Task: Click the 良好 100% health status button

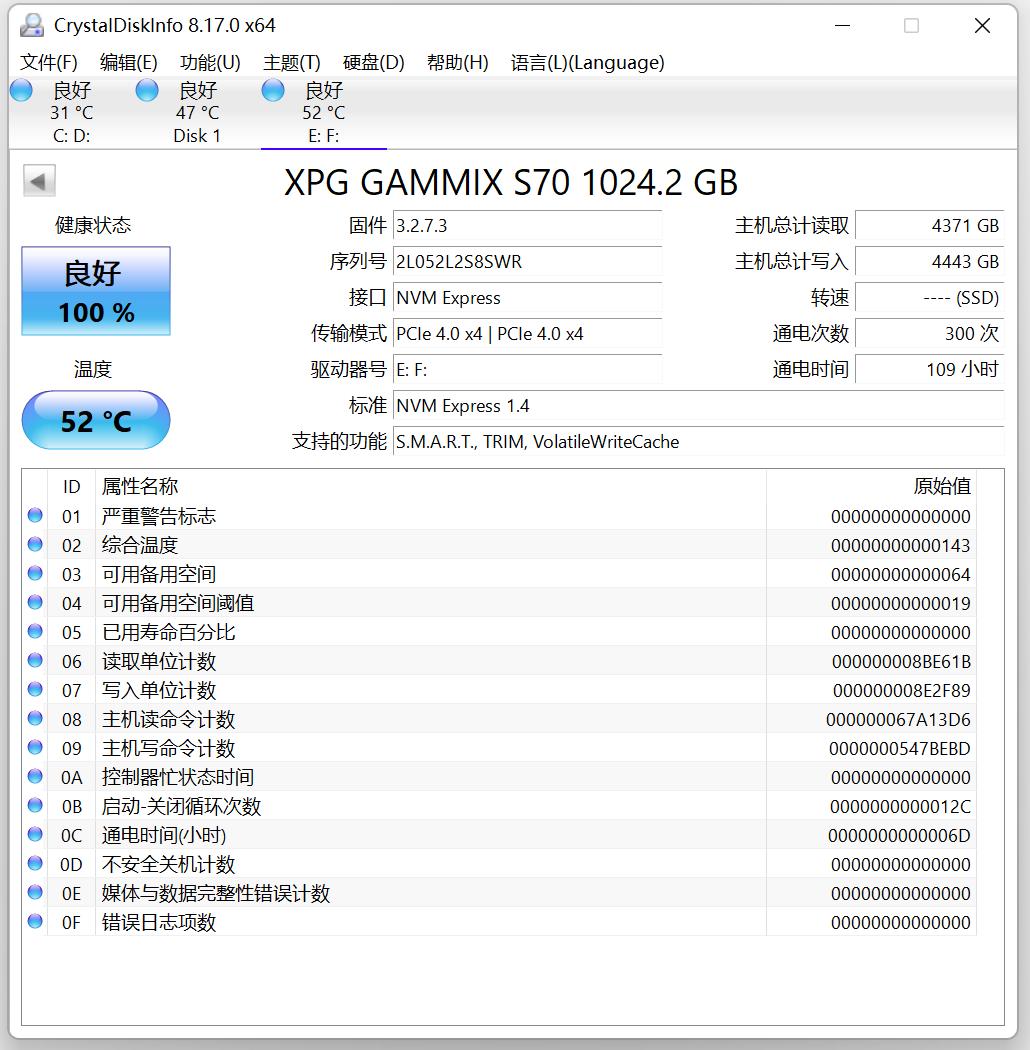Action: pyautogui.click(x=95, y=291)
